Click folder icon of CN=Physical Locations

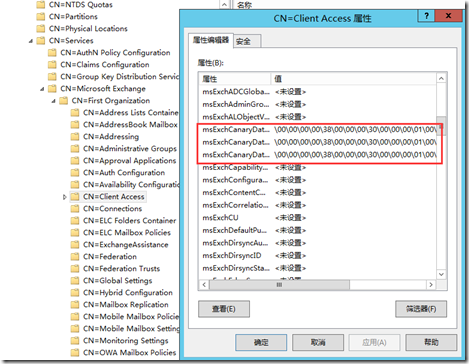point(41,29)
